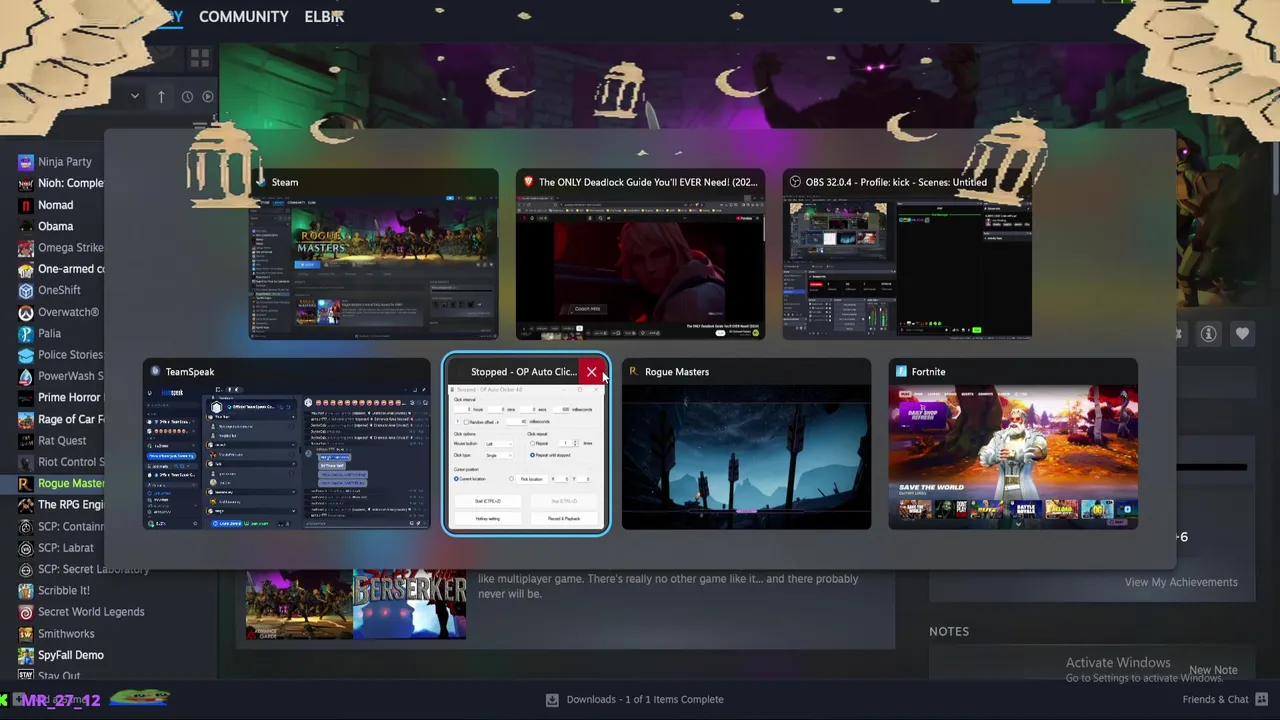Select SCP: Secret Laboratory in the library
1280x720 pixels.
(x=93, y=569)
